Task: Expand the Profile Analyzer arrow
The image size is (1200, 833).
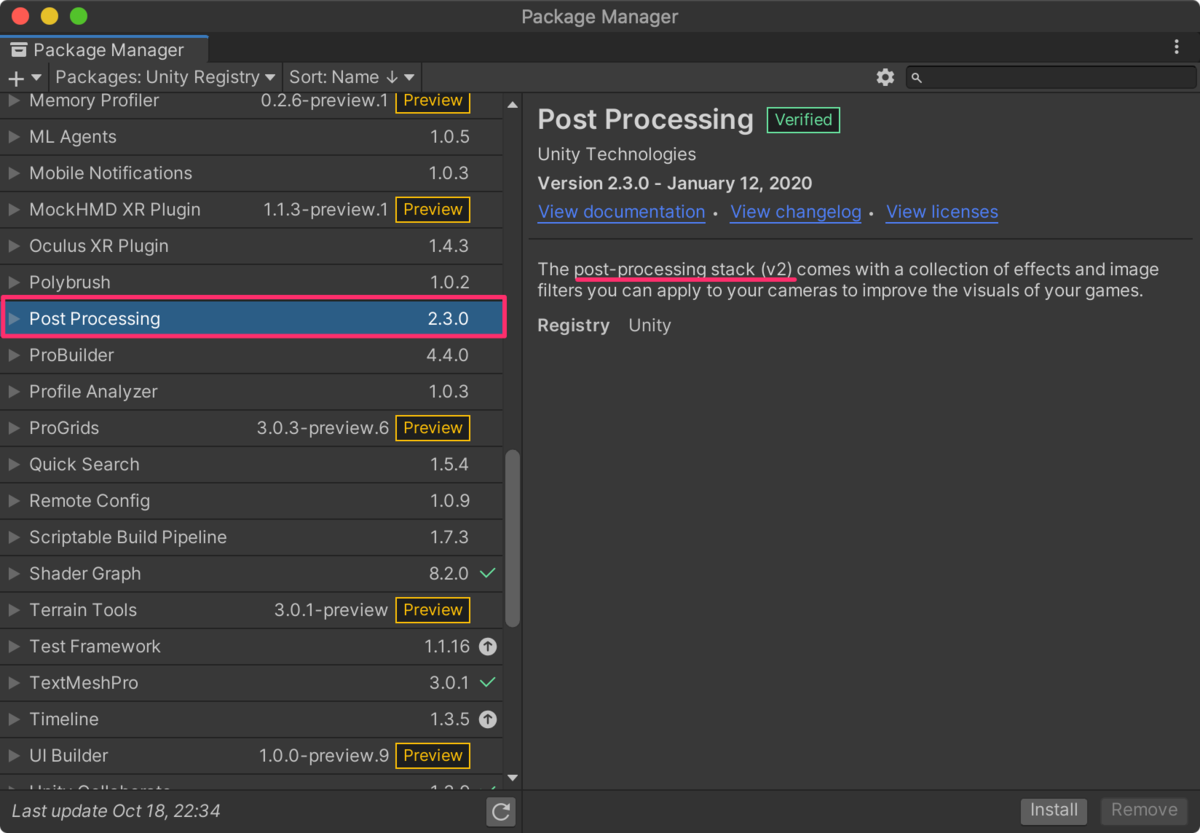Action: (14, 392)
